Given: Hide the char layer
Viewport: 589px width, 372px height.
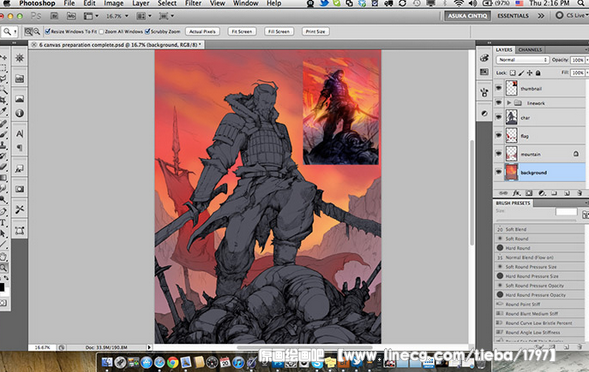Looking at the screenshot, I should point(499,117).
